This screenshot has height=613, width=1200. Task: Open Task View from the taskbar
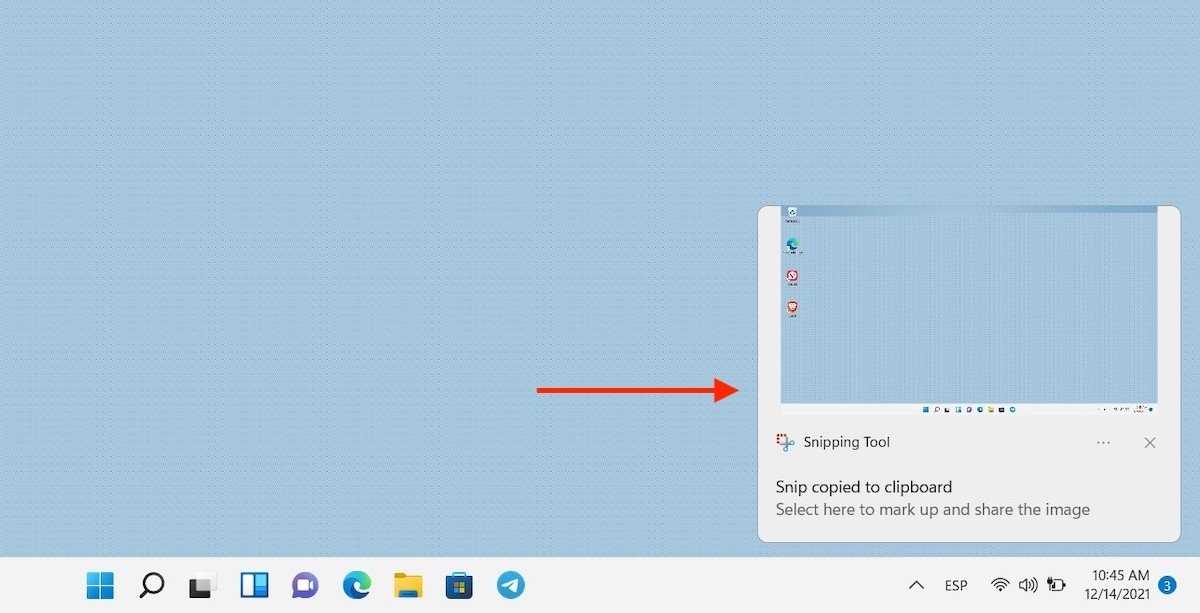[203, 585]
